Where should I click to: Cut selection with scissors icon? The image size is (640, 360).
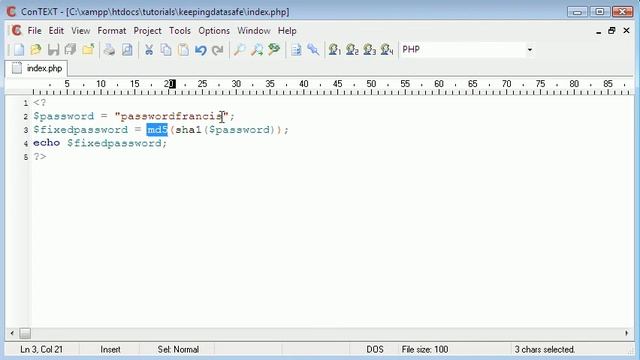click(149, 50)
